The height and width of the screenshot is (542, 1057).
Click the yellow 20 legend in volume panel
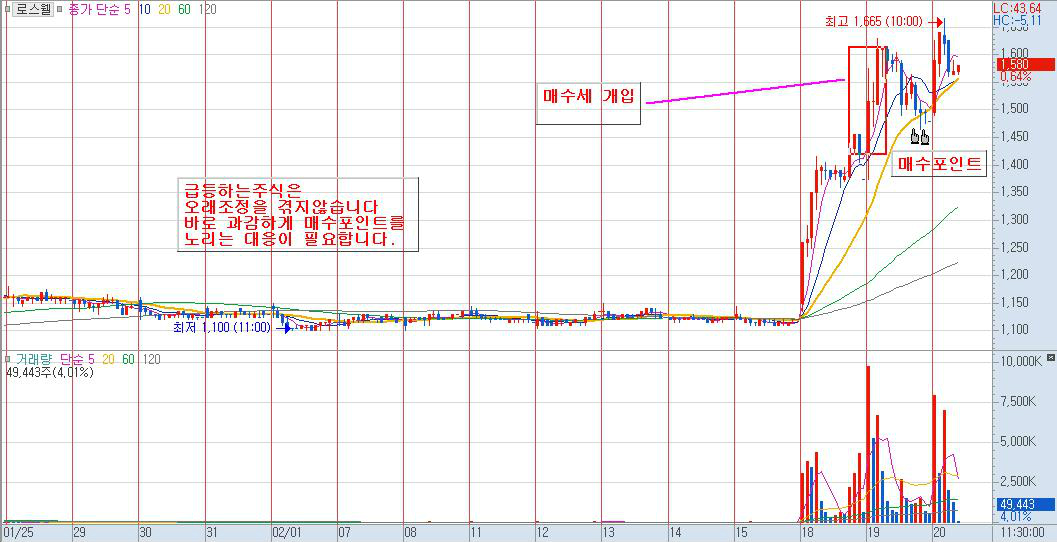tap(108, 359)
